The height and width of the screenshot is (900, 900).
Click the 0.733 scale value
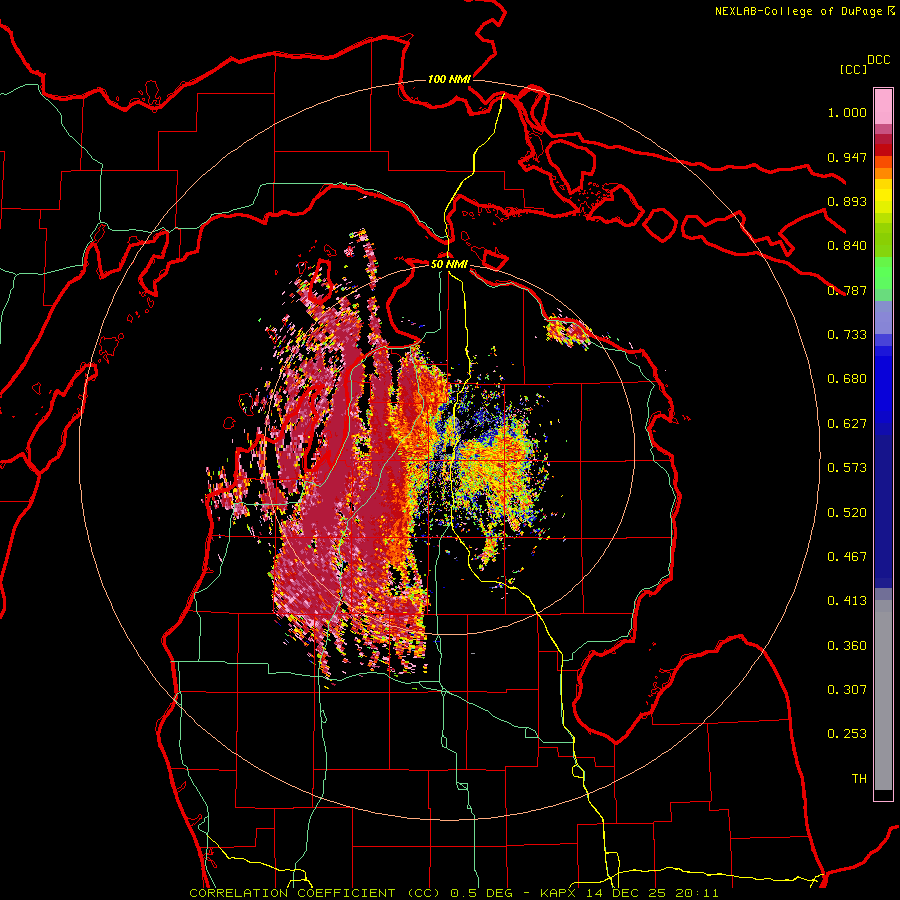(847, 335)
